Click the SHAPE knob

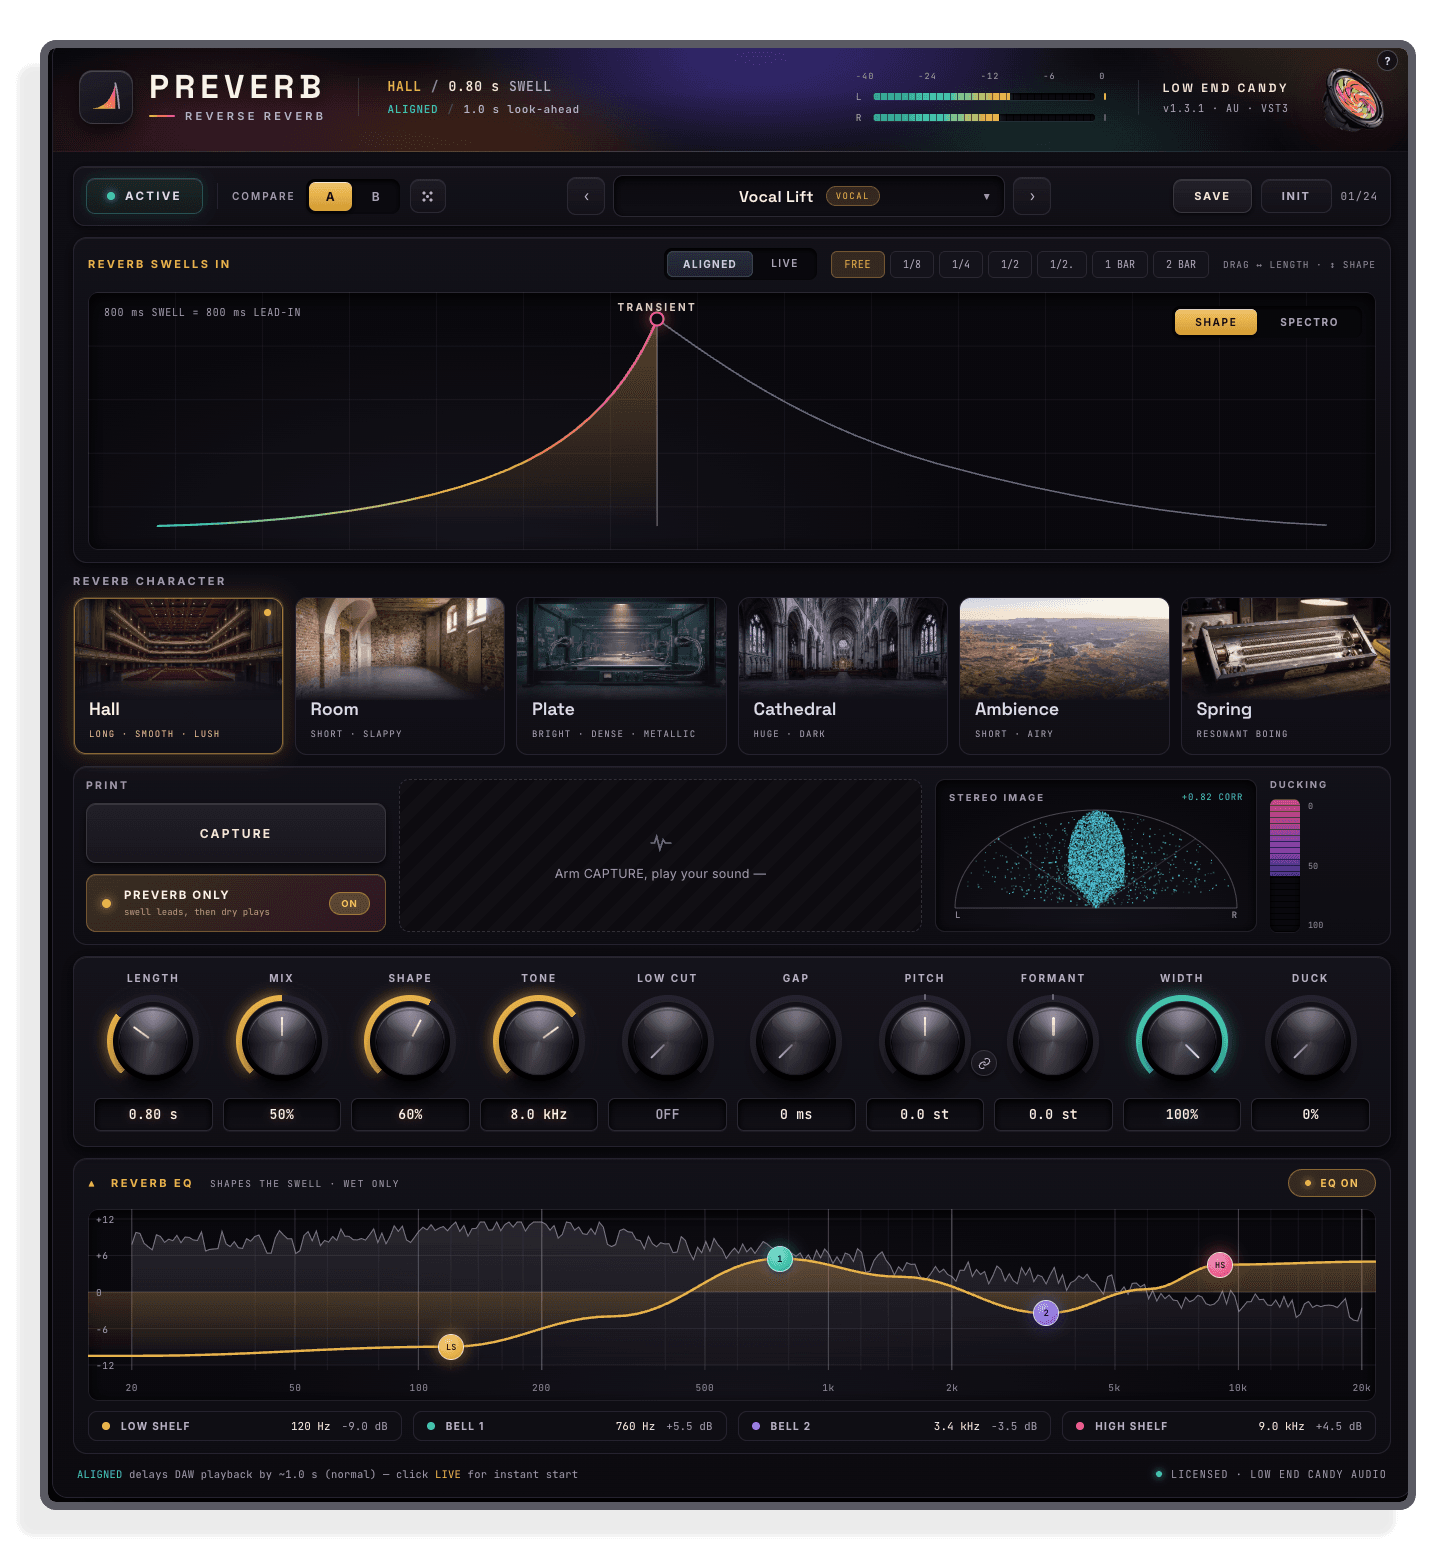coord(410,1041)
